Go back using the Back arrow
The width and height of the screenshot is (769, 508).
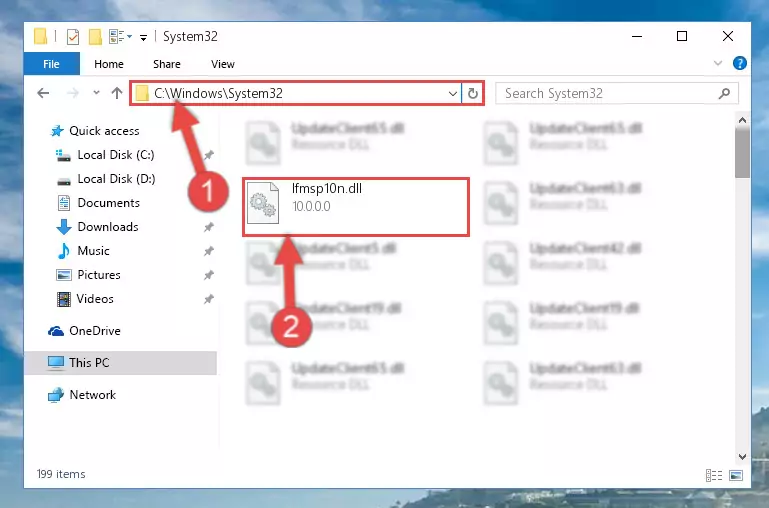tap(43, 93)
